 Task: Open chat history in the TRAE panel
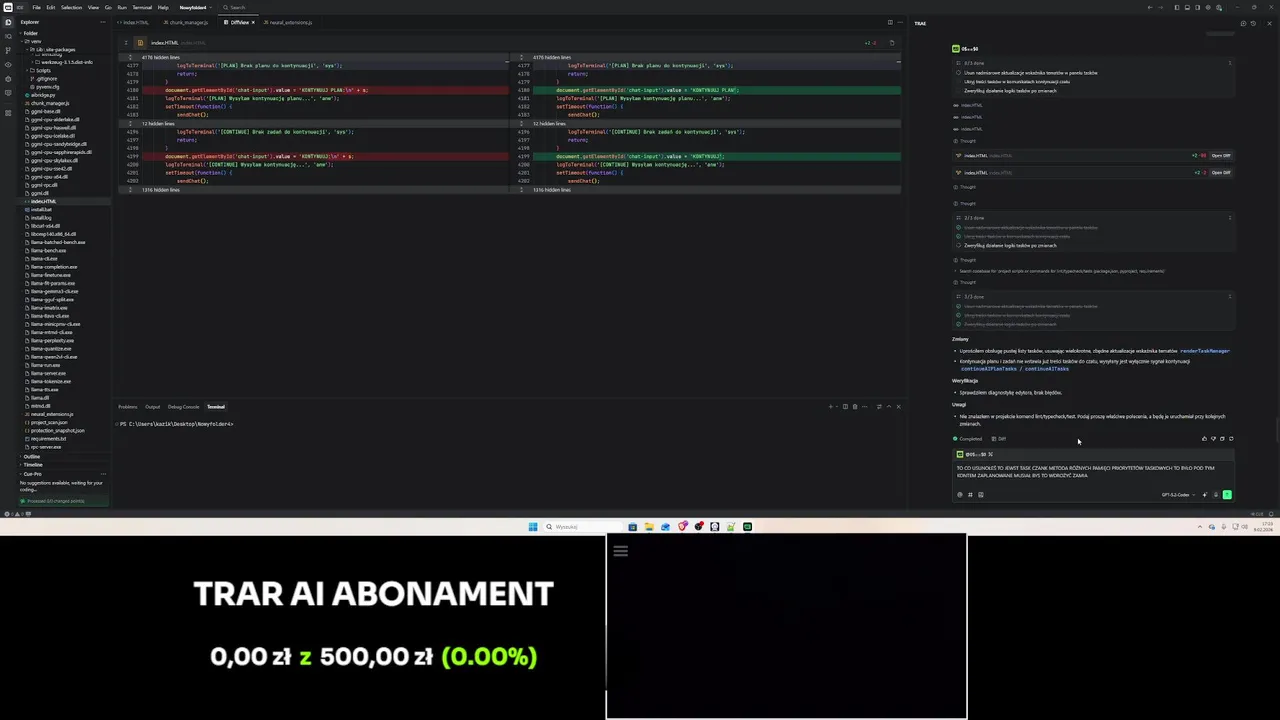click(1251, 23)
